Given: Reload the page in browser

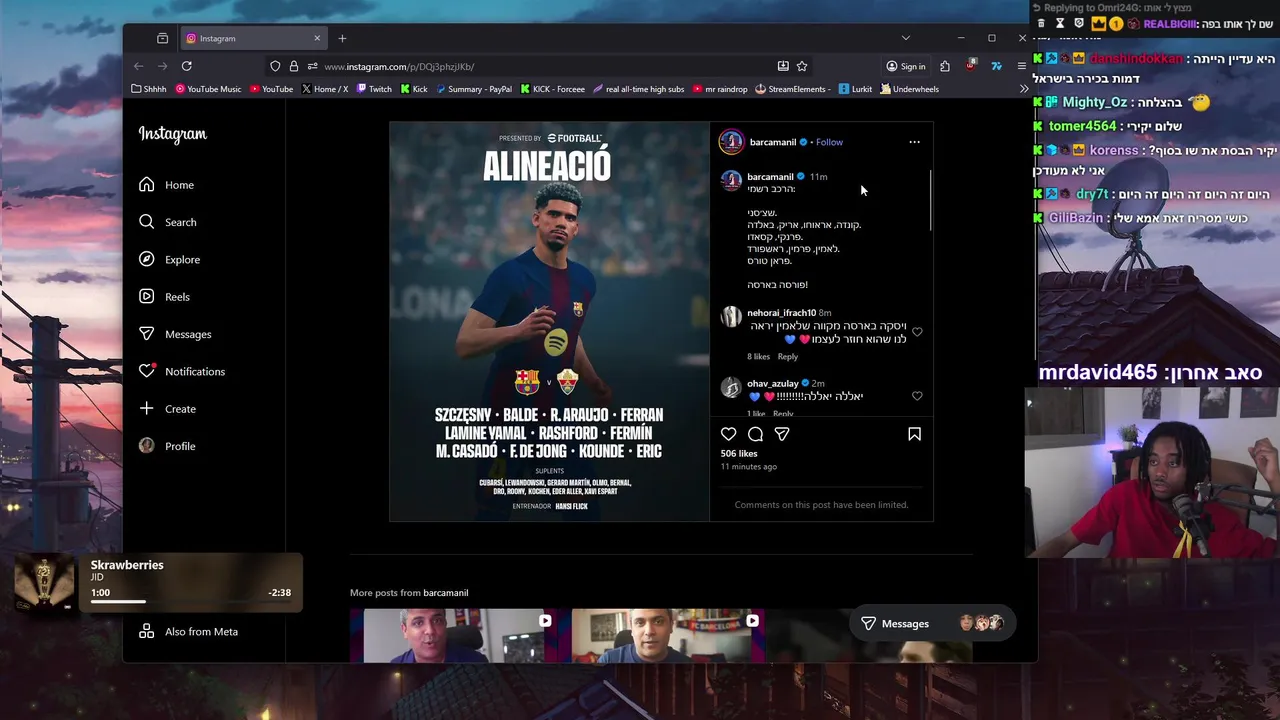Looking at the screenshot, I should tap(186, 66).
